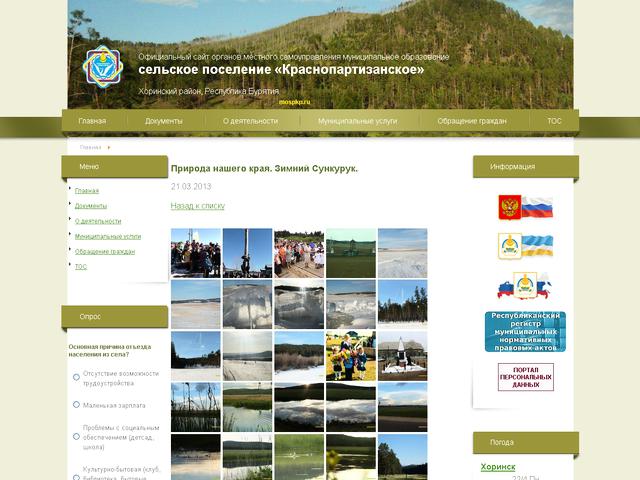
Task: Open the Russian Federation flag banner
Action: pos(525,208)
